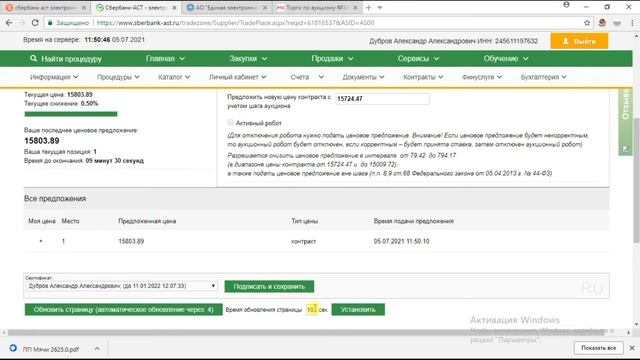The height and width of the screenshot is (360, 640).
Task: Click Предложенная цена column header
Action: tap(147, 221)
